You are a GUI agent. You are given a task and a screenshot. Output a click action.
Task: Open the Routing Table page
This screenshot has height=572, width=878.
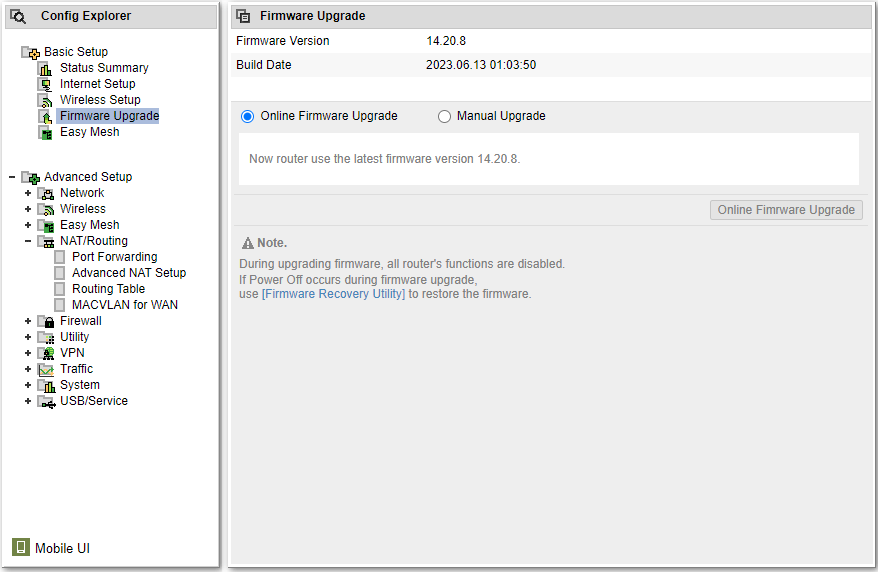click(108, 289)
